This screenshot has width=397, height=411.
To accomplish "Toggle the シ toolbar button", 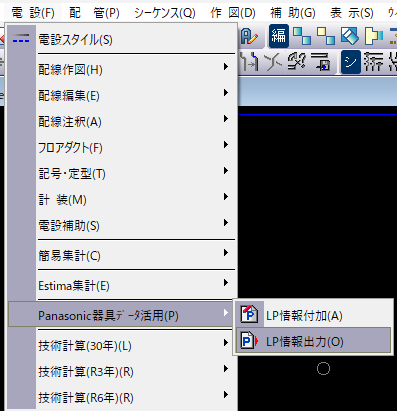I will pyautogui.click(x=350, y=62).
